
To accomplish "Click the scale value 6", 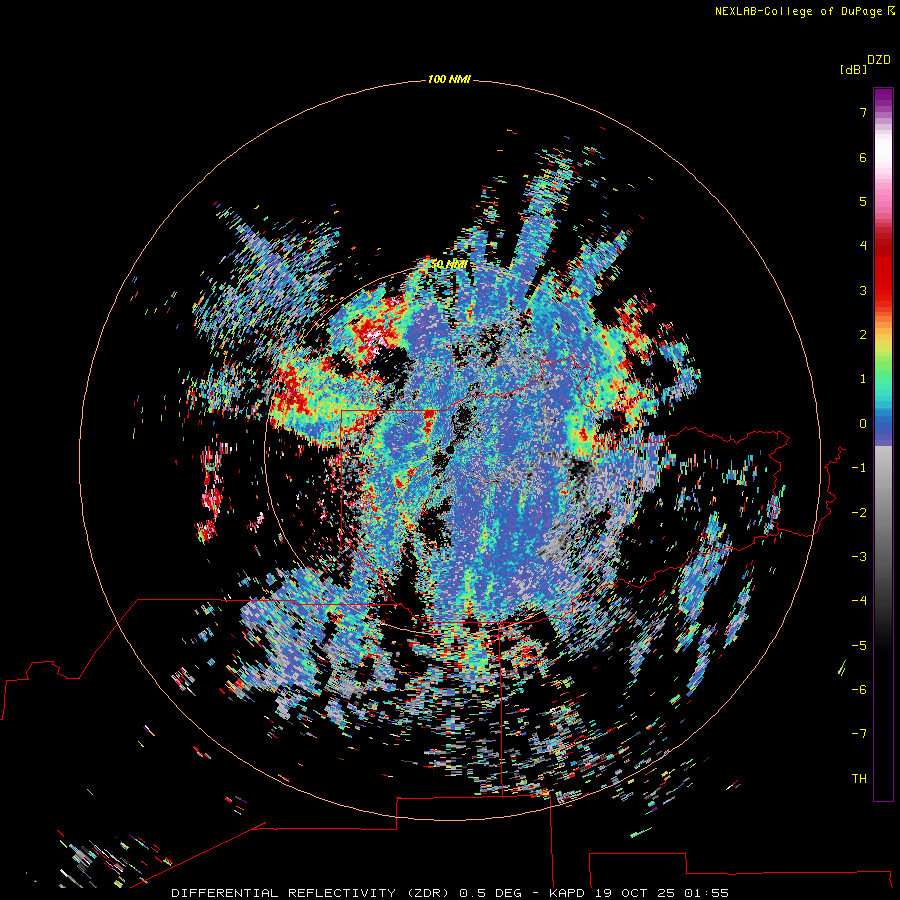I will [863, 157].
